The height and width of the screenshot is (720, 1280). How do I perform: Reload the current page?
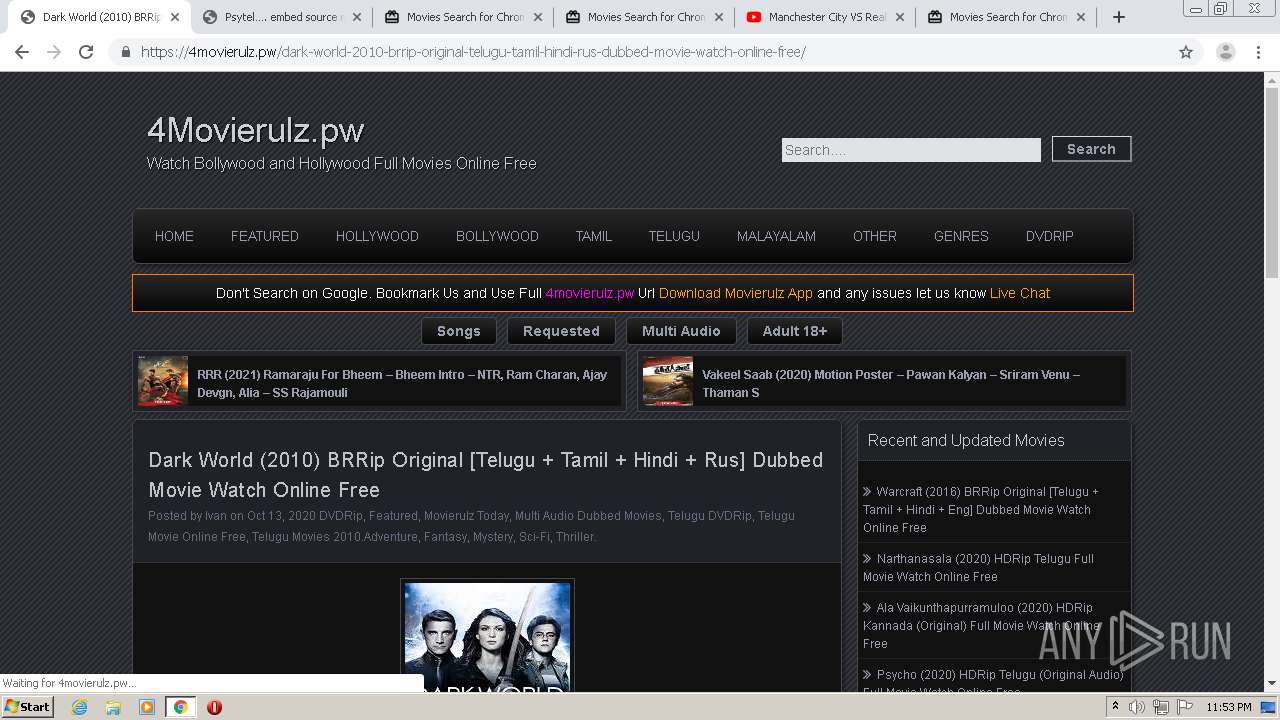[86, 52]
